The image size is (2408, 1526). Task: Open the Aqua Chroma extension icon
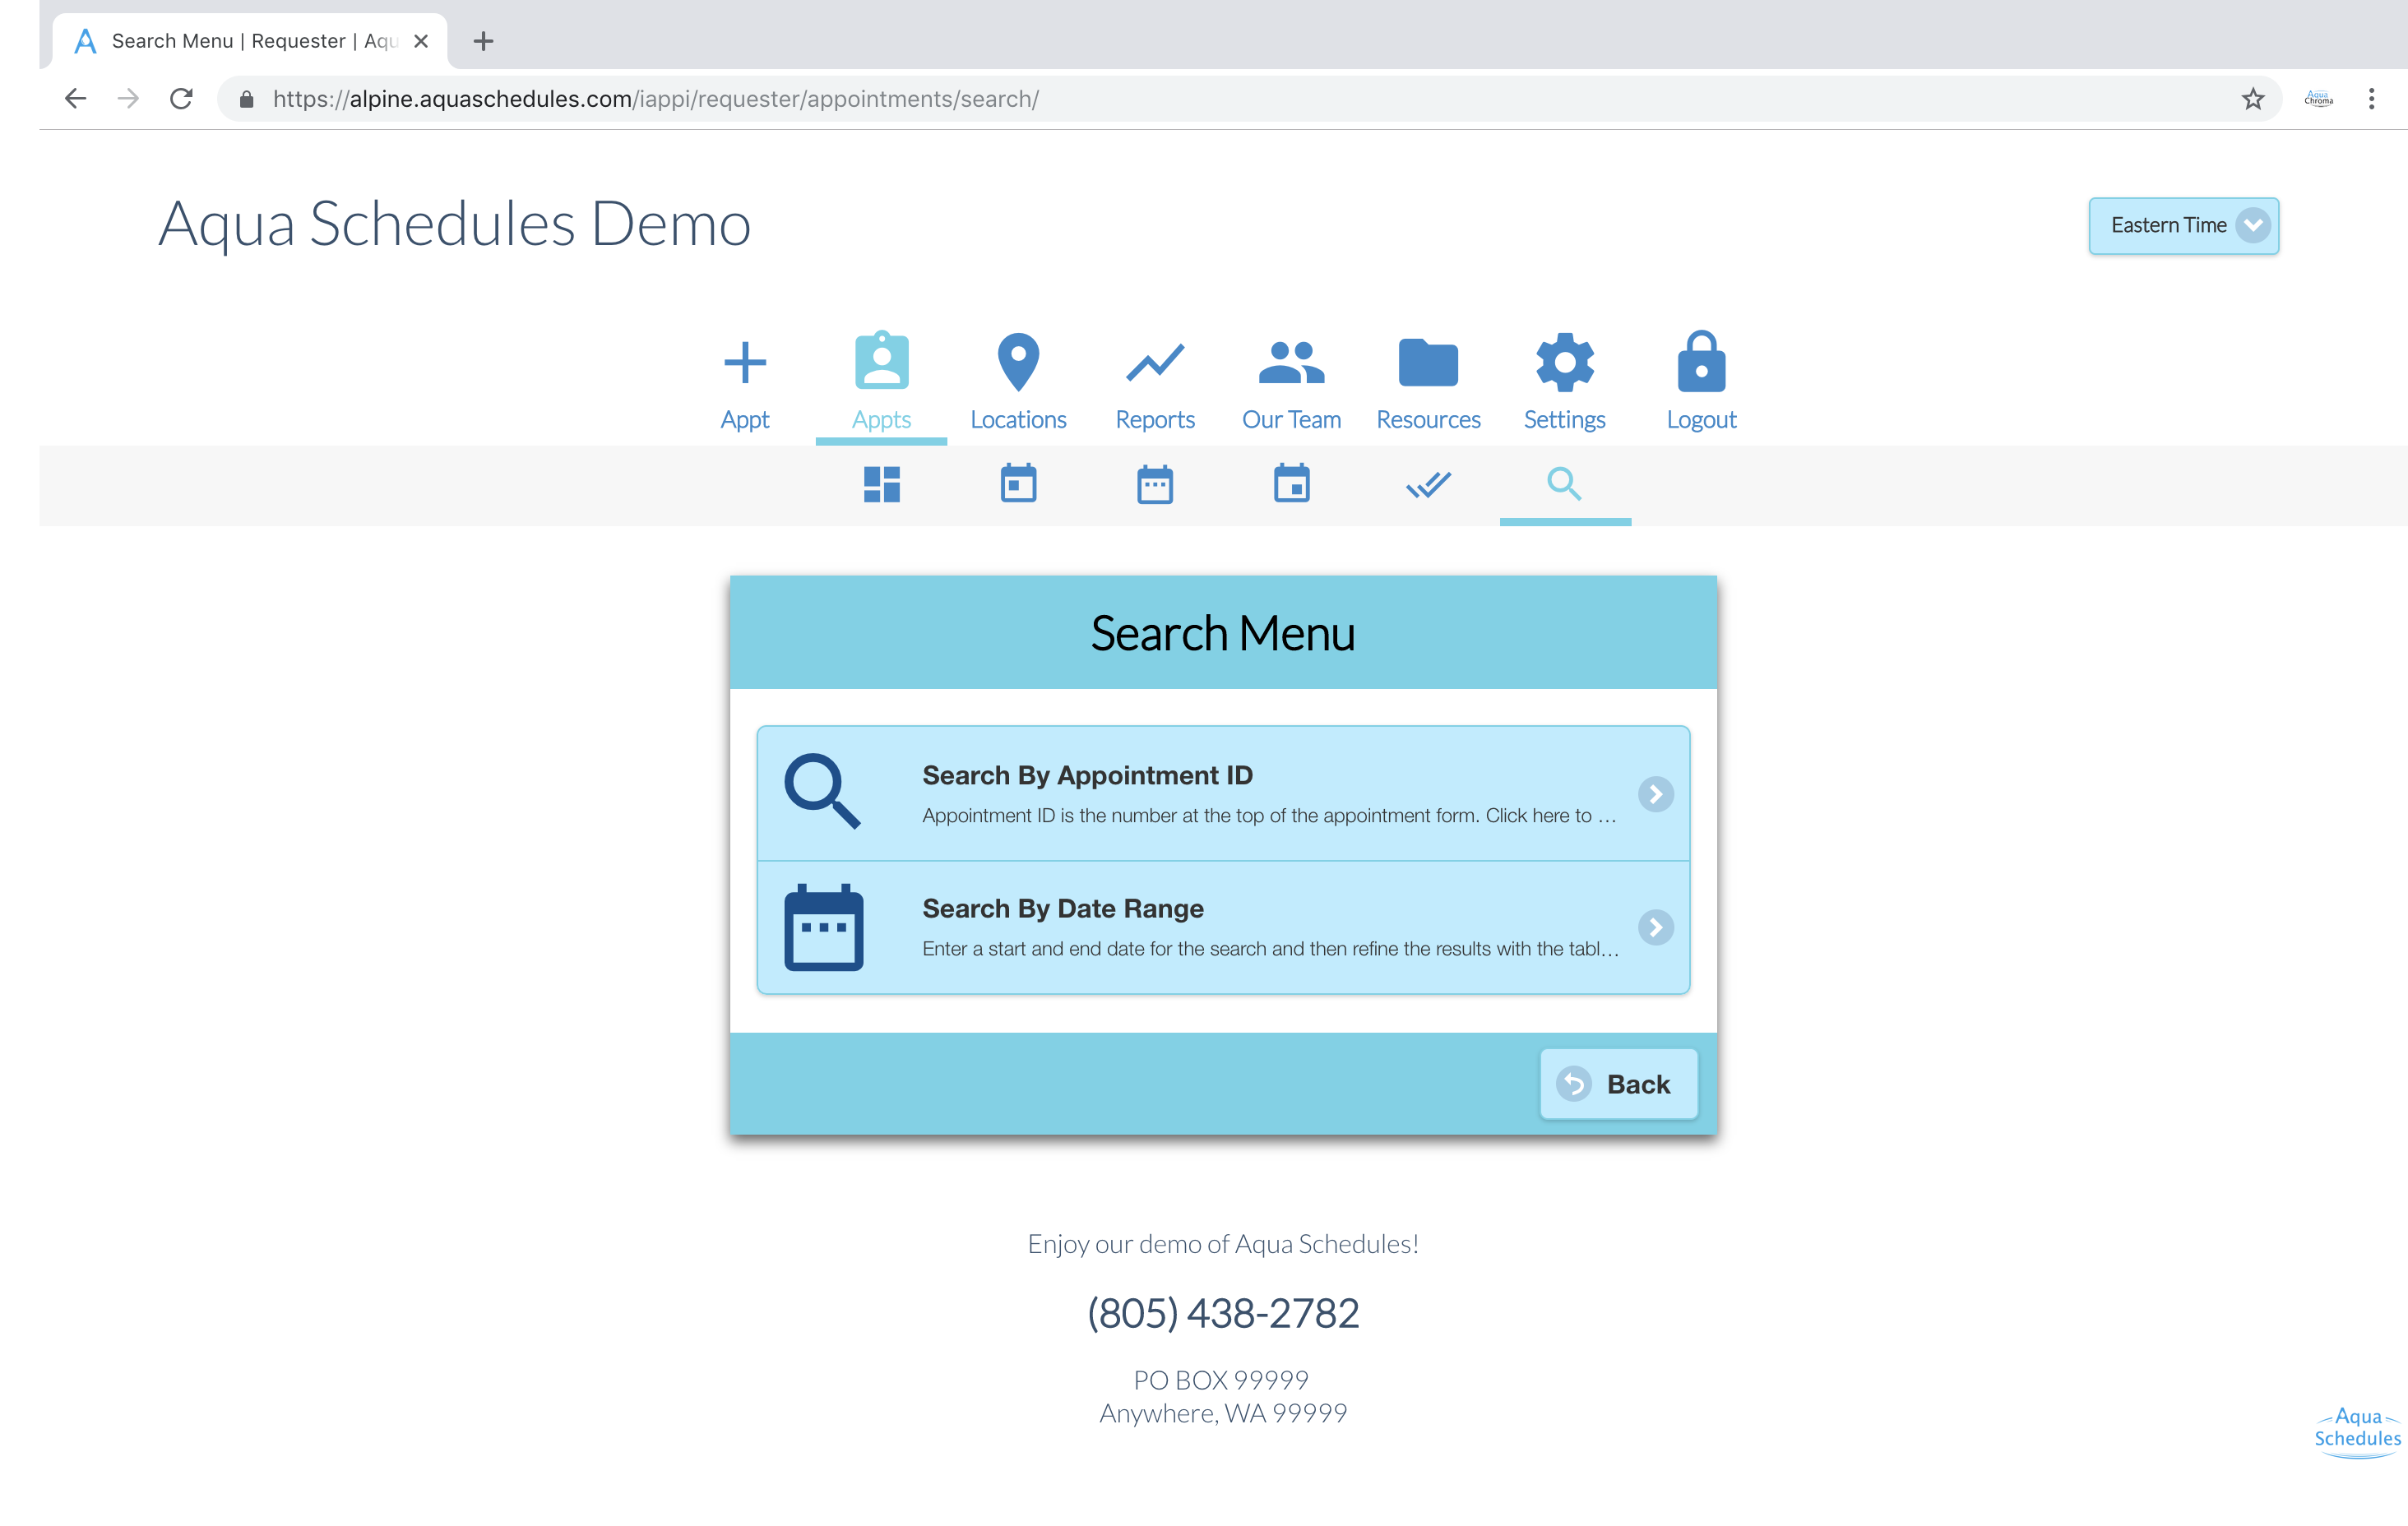(x=2318, y=98)
